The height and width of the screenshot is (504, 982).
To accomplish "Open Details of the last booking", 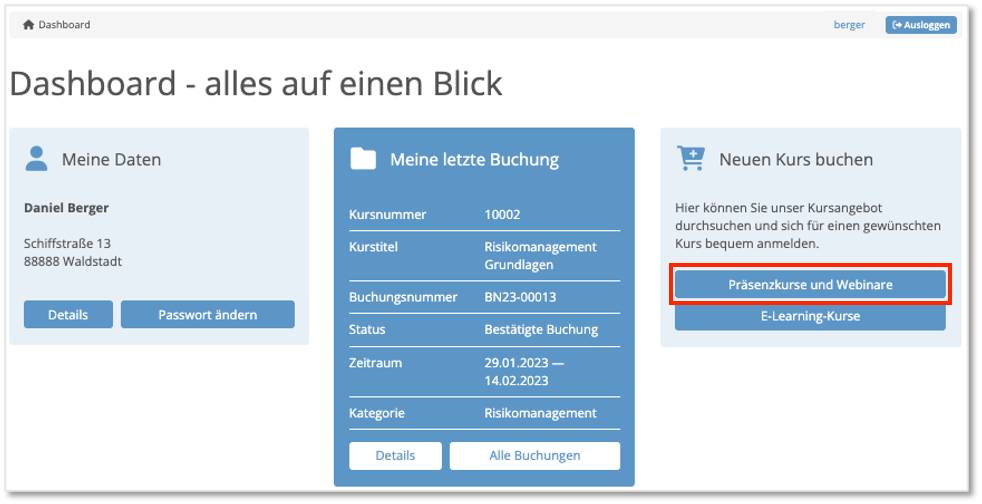I will [x=395, y=456].
